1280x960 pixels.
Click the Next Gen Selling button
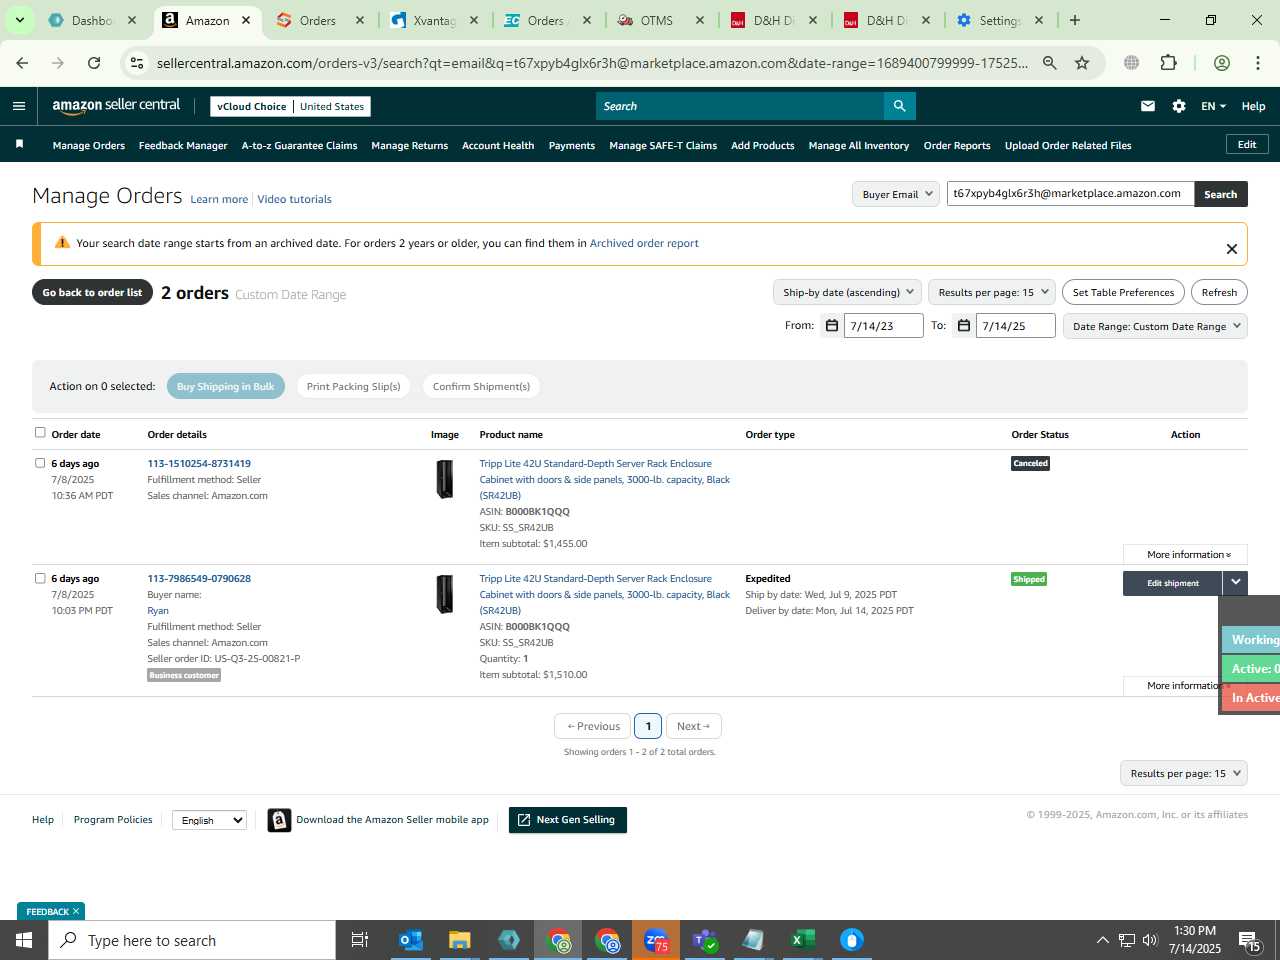568,820
